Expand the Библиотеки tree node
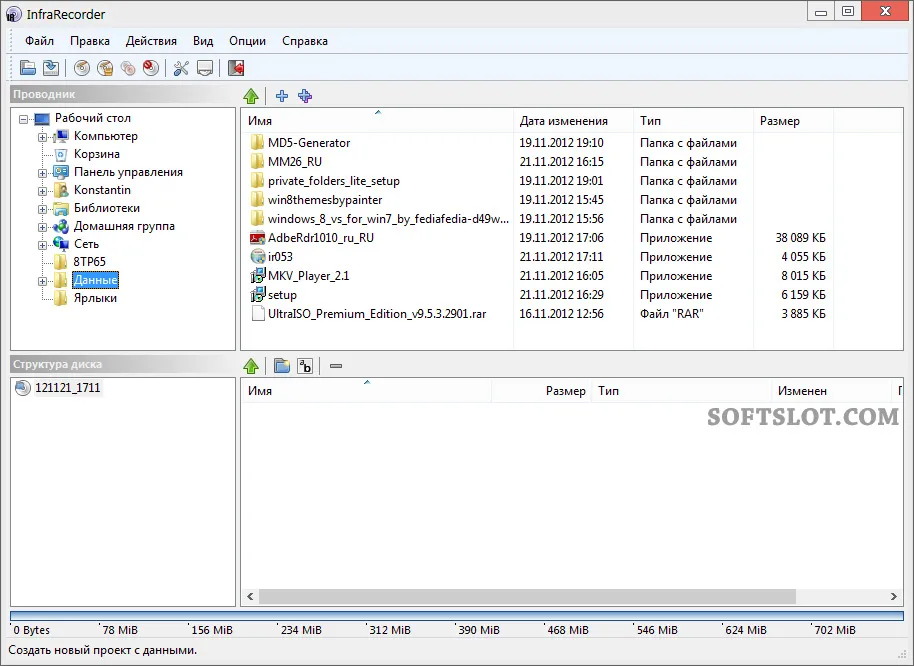This screenshot has width=914, height=666. (x=42, y=209)
